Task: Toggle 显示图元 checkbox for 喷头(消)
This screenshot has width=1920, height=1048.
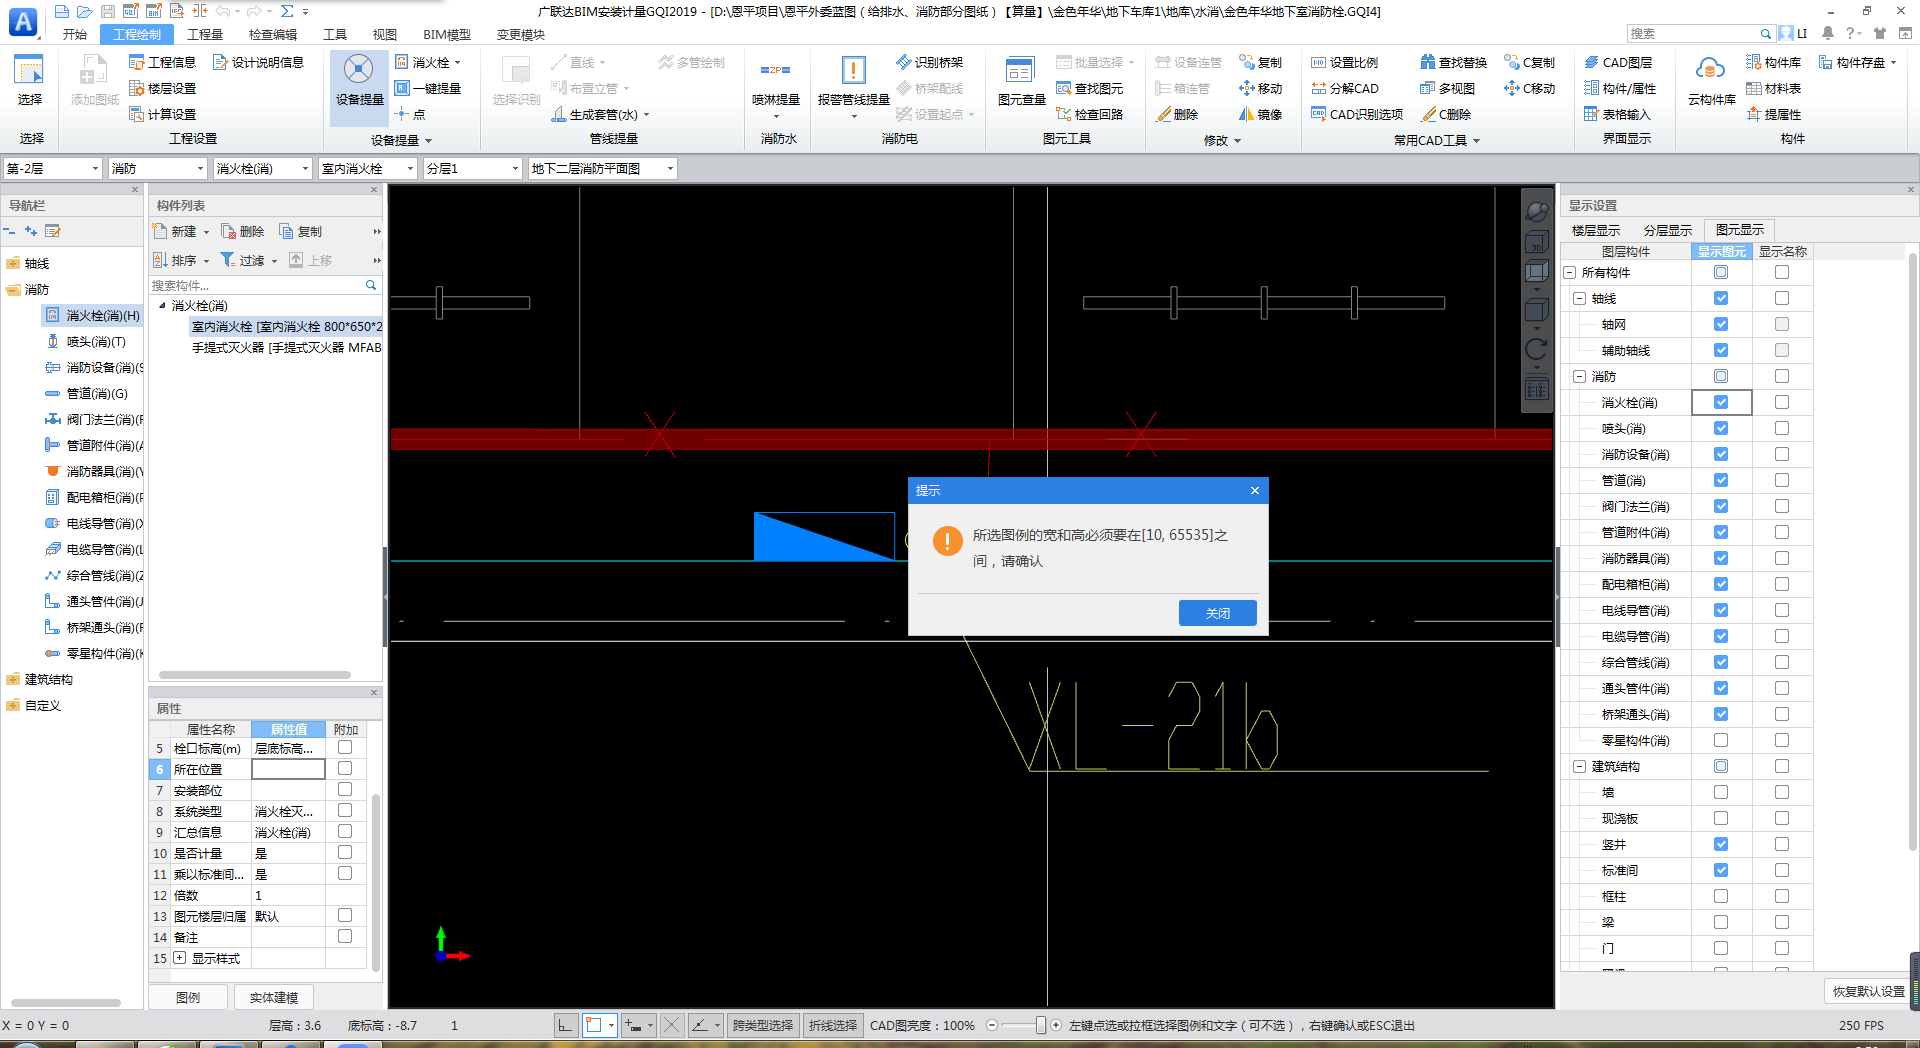Action: pos(1721,428)
